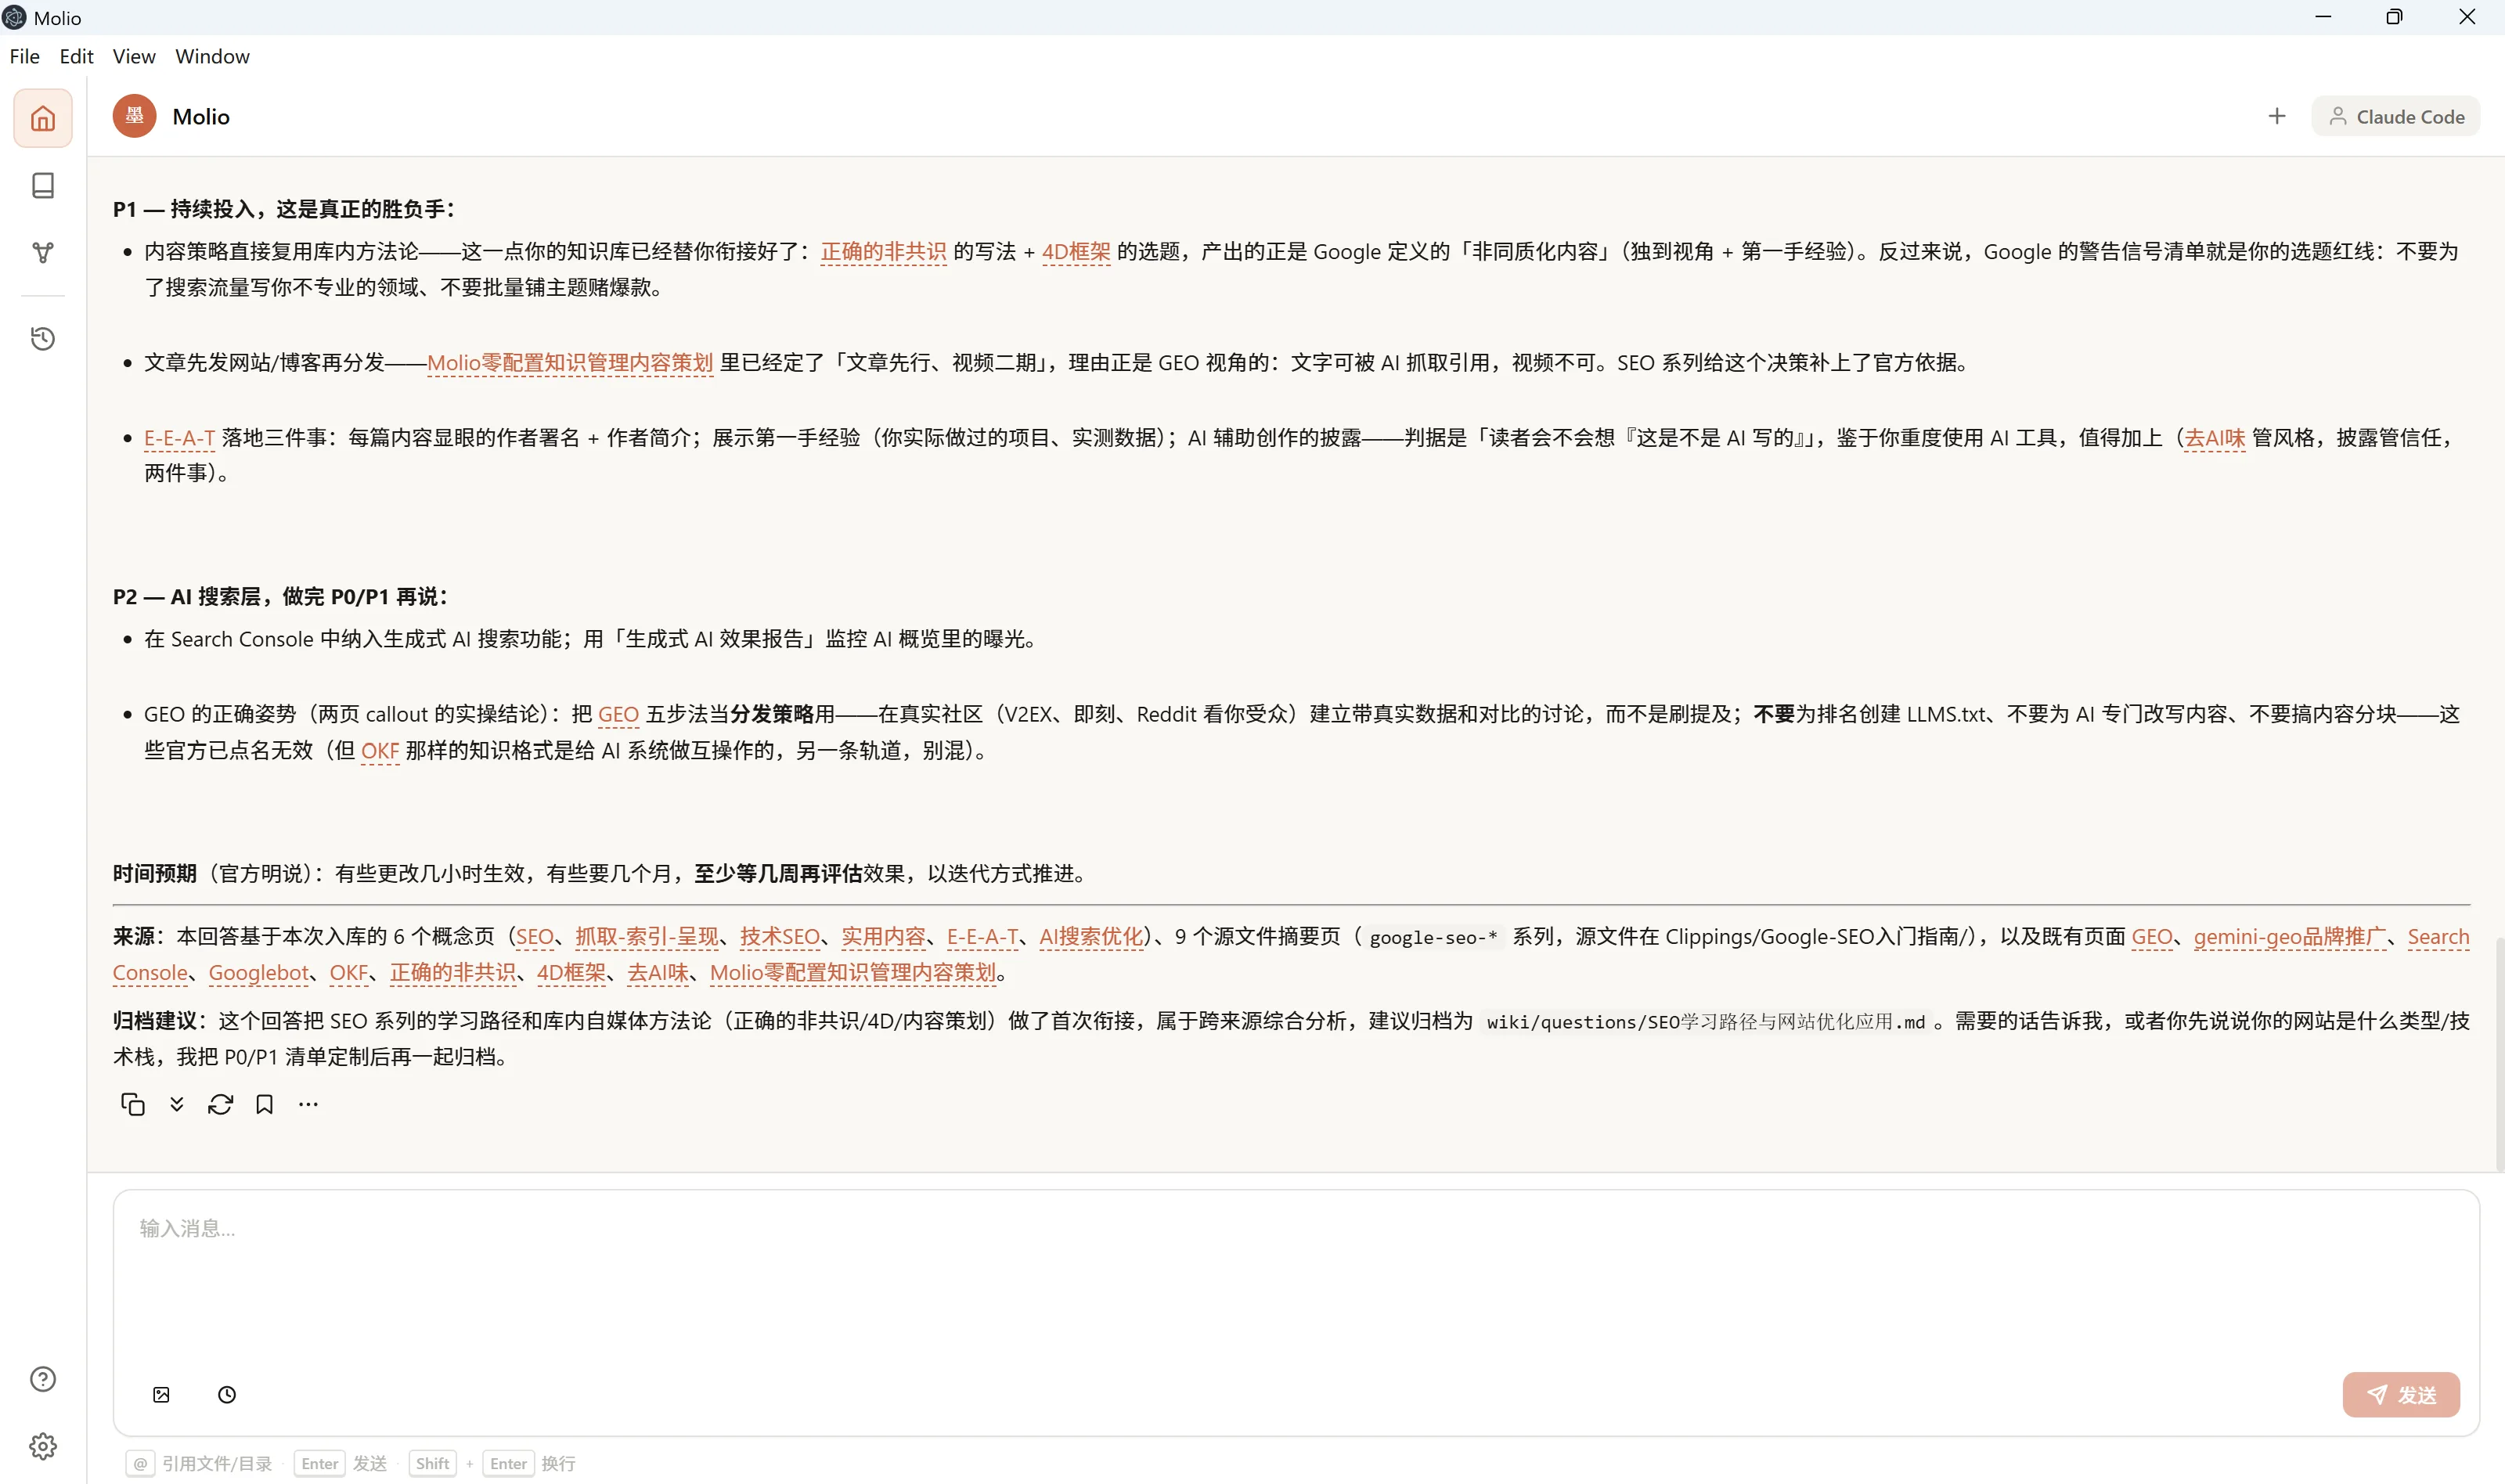Open the gemini-geo品牌推广 source link
The height and width of the screenshot is (1484, 2505).
[x=2289, y=937]
